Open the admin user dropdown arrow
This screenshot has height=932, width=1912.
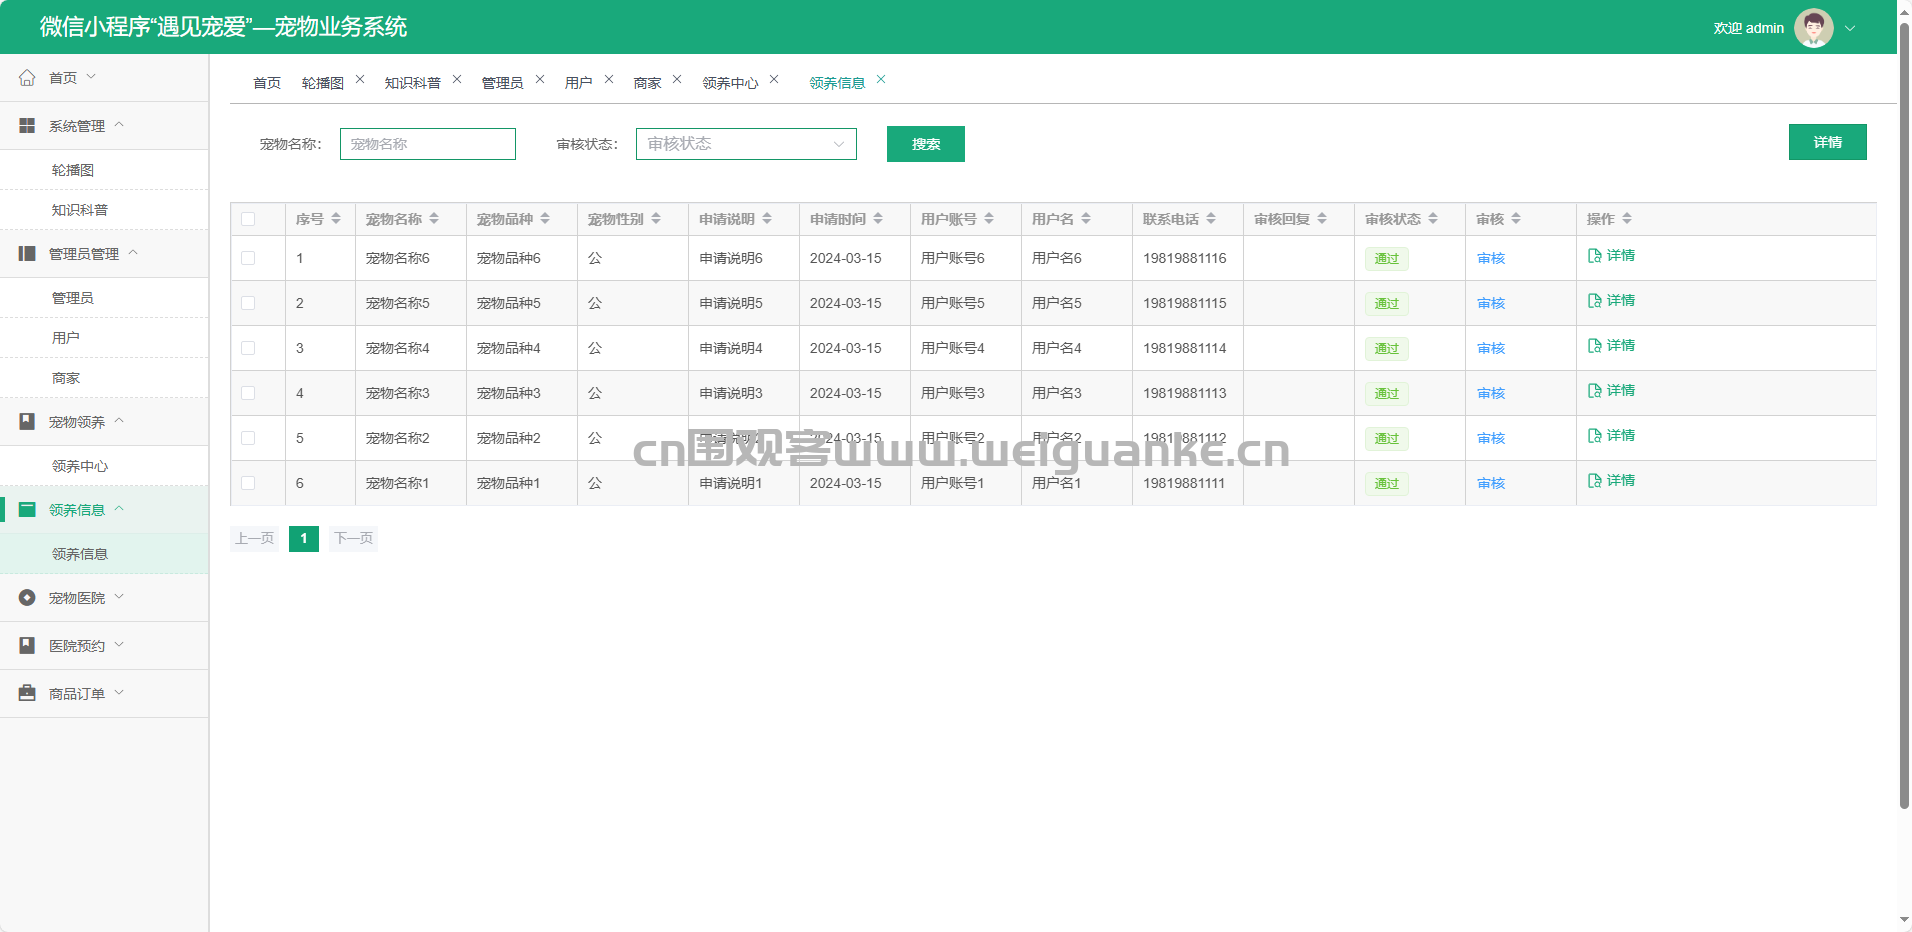[1850, 28]
